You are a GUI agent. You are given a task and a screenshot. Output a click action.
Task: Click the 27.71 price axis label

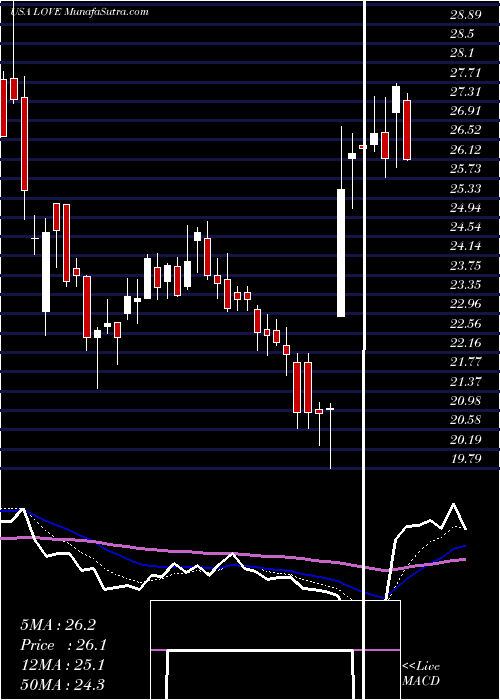466,72
